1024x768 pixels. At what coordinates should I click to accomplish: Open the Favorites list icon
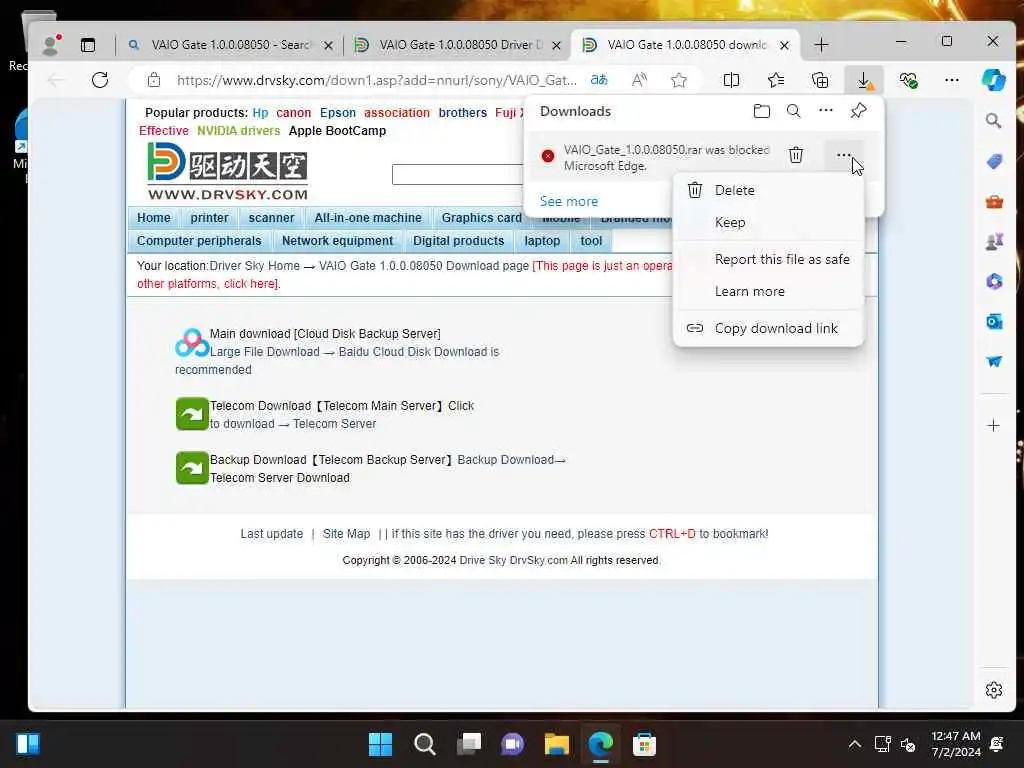pyautogui.click(x=776, y=80)
